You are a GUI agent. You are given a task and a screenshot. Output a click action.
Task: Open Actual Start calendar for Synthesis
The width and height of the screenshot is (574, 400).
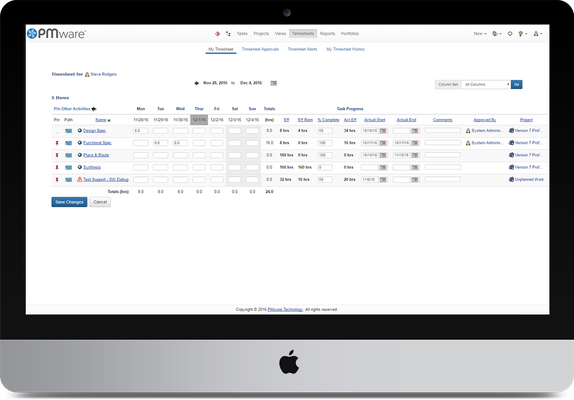tap(383, 167)
